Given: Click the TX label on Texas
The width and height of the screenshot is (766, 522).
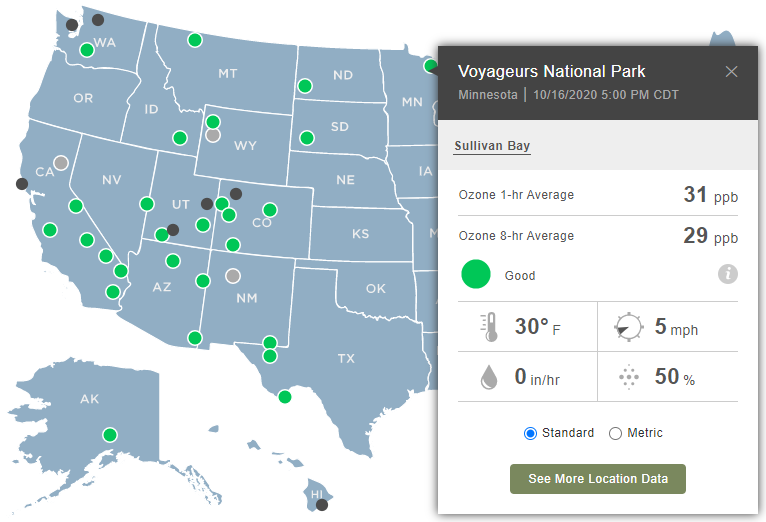Looking at the screenshot, I should 346,358.
